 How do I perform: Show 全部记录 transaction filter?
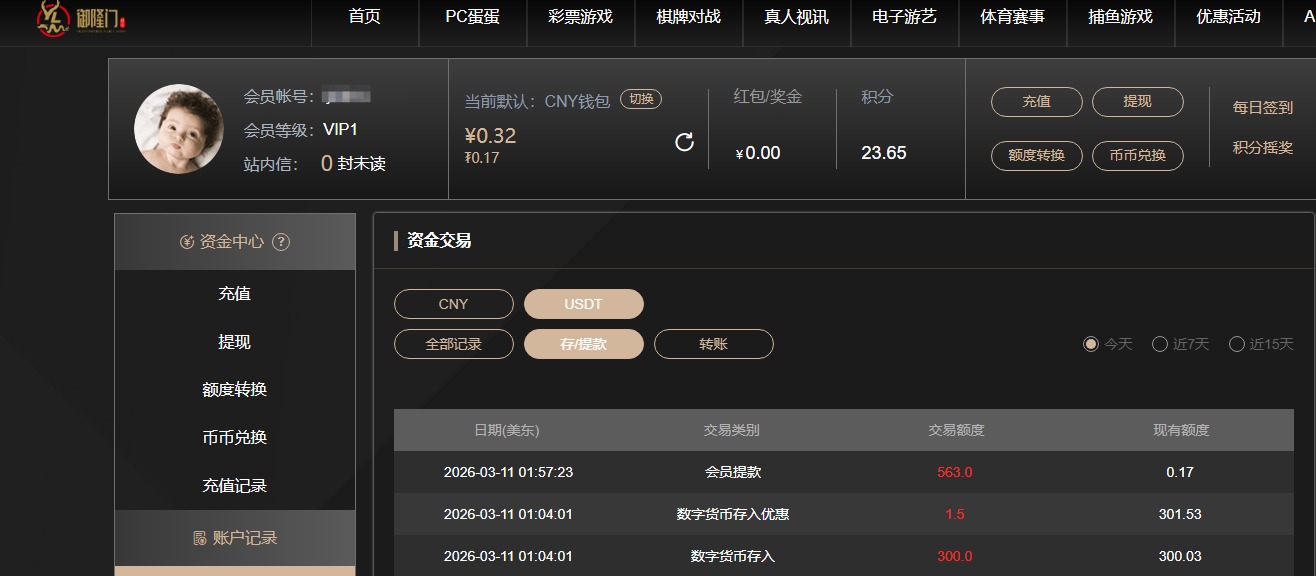pos(453,344)
